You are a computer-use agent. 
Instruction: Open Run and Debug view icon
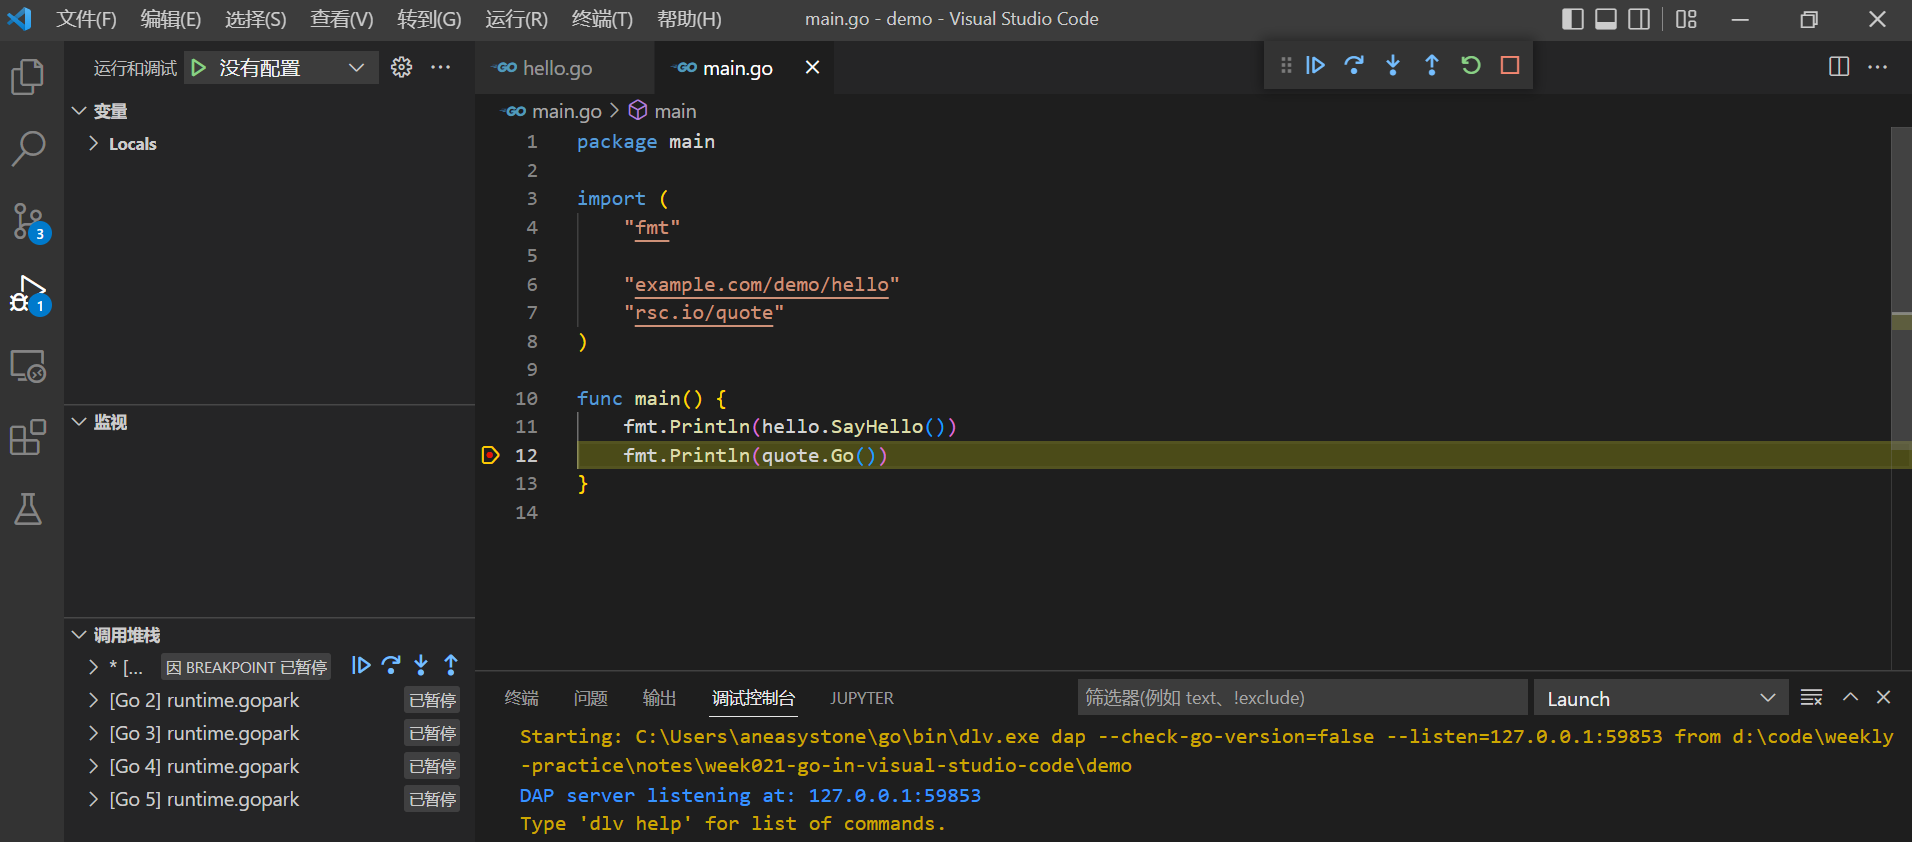pos(28,295)
